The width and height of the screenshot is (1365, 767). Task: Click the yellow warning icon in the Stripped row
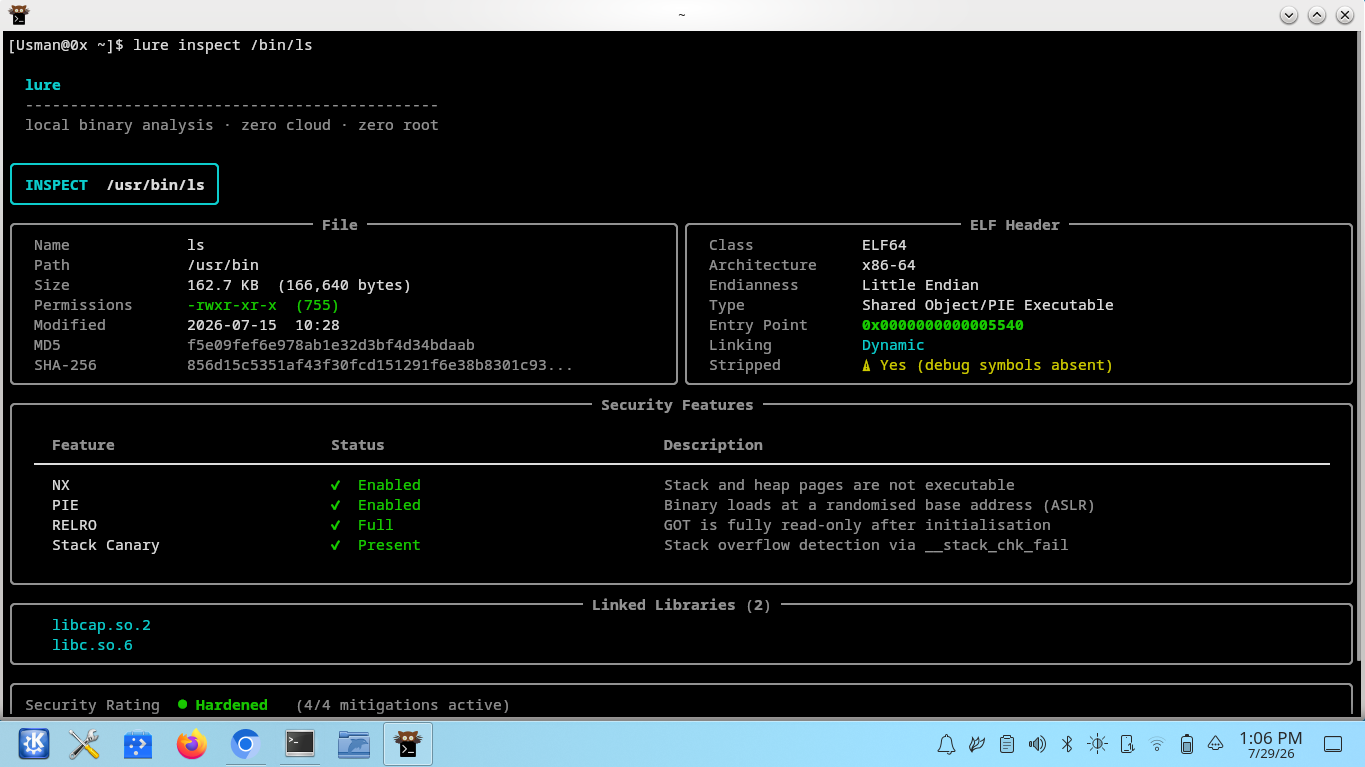pyautogui.click(x=867, y=365)
